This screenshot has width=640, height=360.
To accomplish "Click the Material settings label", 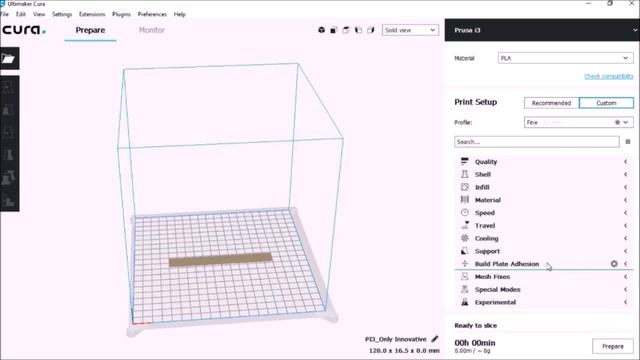I will point(488,200).
